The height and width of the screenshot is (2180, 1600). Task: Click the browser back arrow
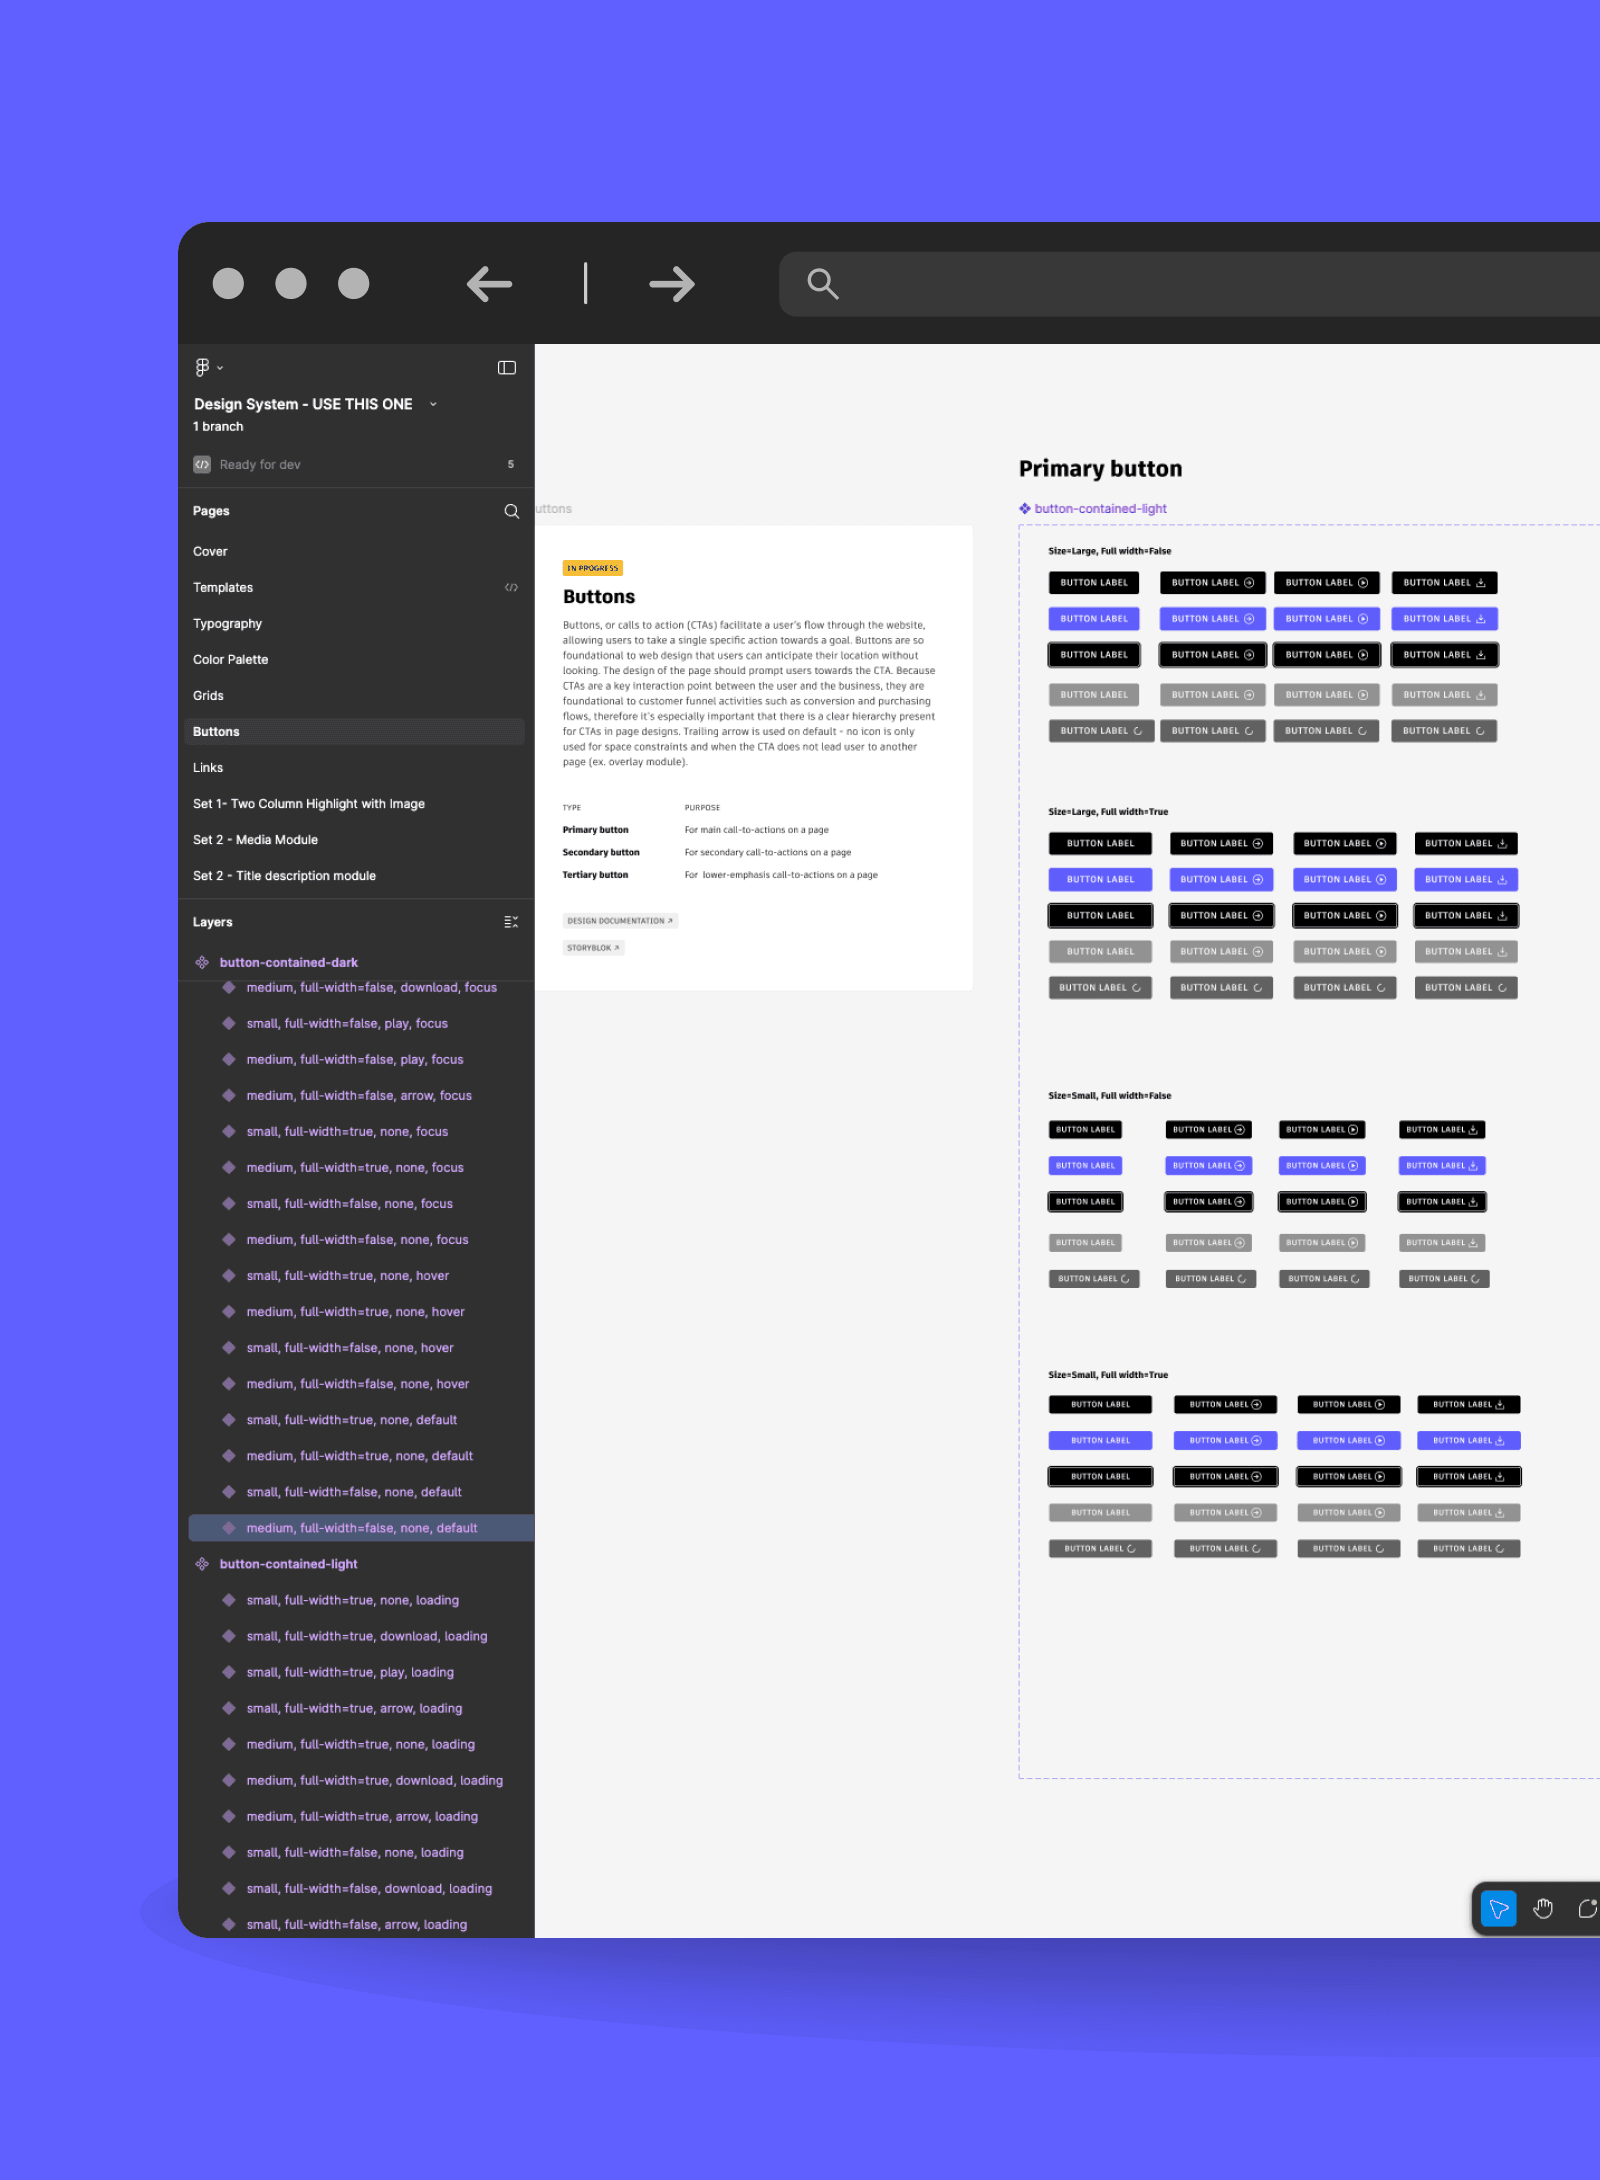(489, 284)
